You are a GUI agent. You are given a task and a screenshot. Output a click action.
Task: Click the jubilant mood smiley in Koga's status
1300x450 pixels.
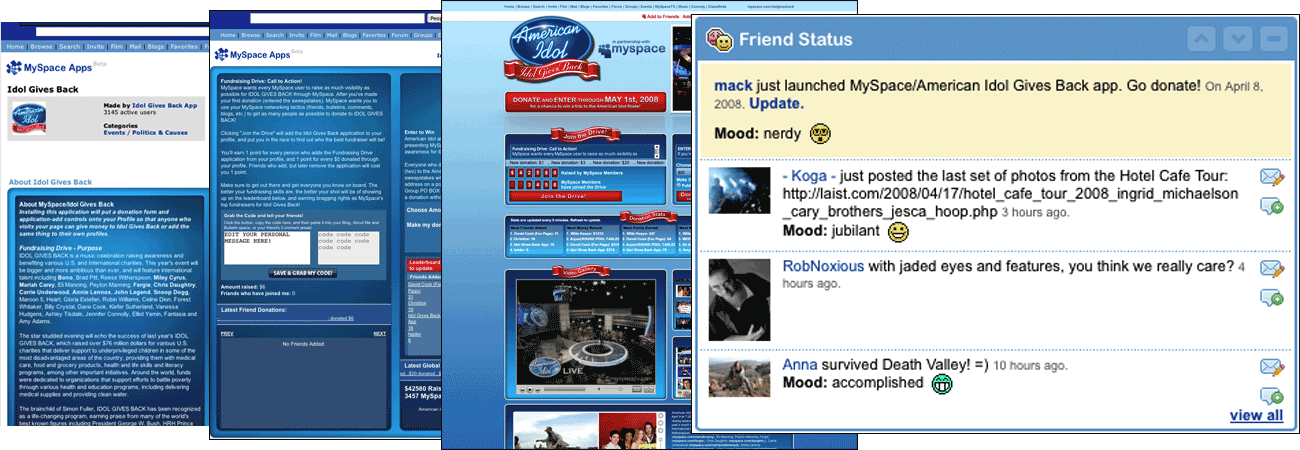899,232
